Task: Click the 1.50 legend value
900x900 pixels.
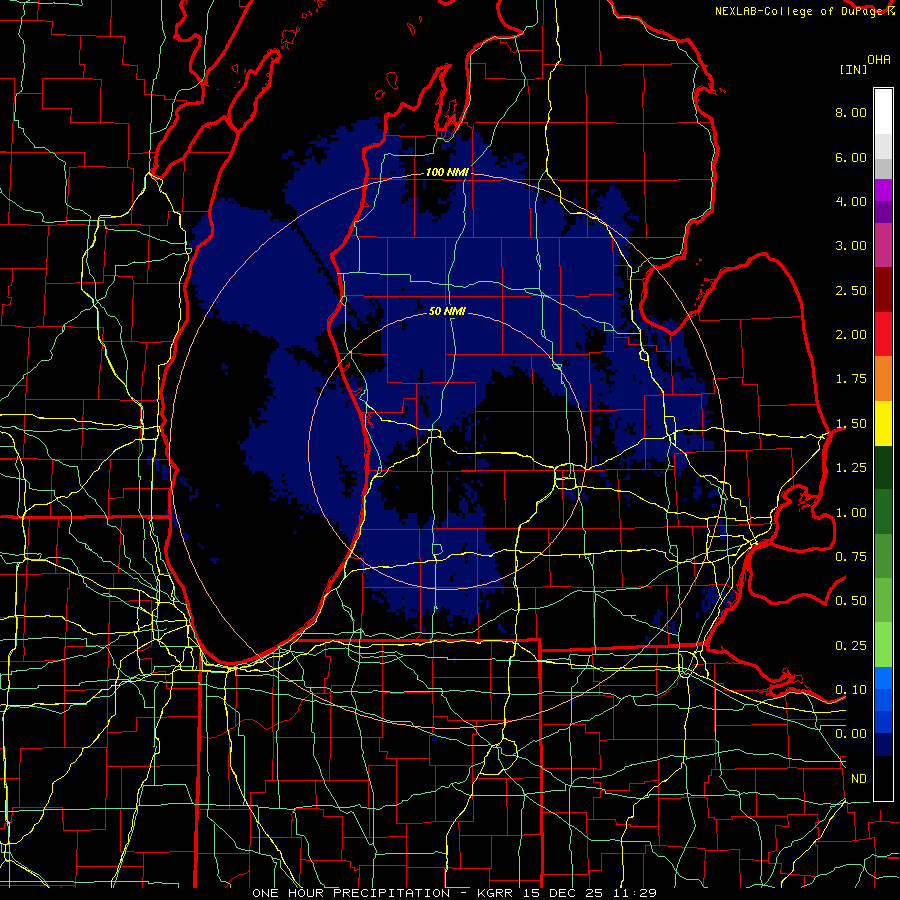Action: pos(851,424)
